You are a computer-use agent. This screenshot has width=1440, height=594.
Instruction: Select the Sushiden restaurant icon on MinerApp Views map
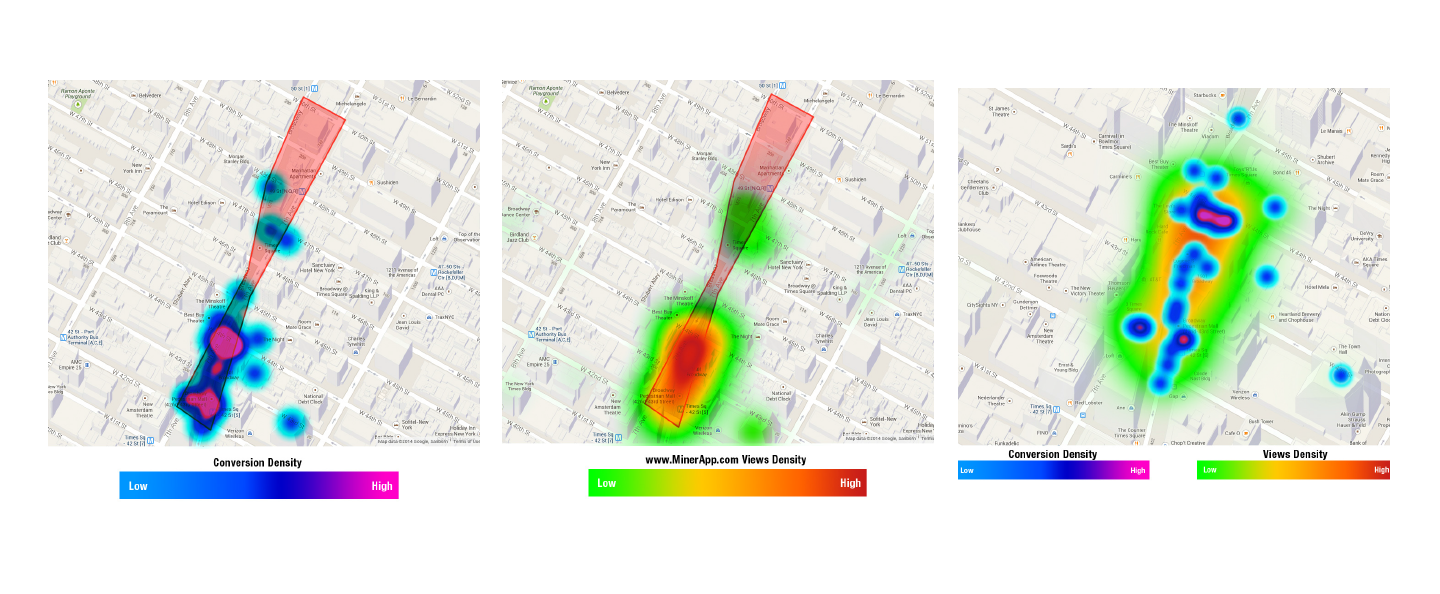841,179
